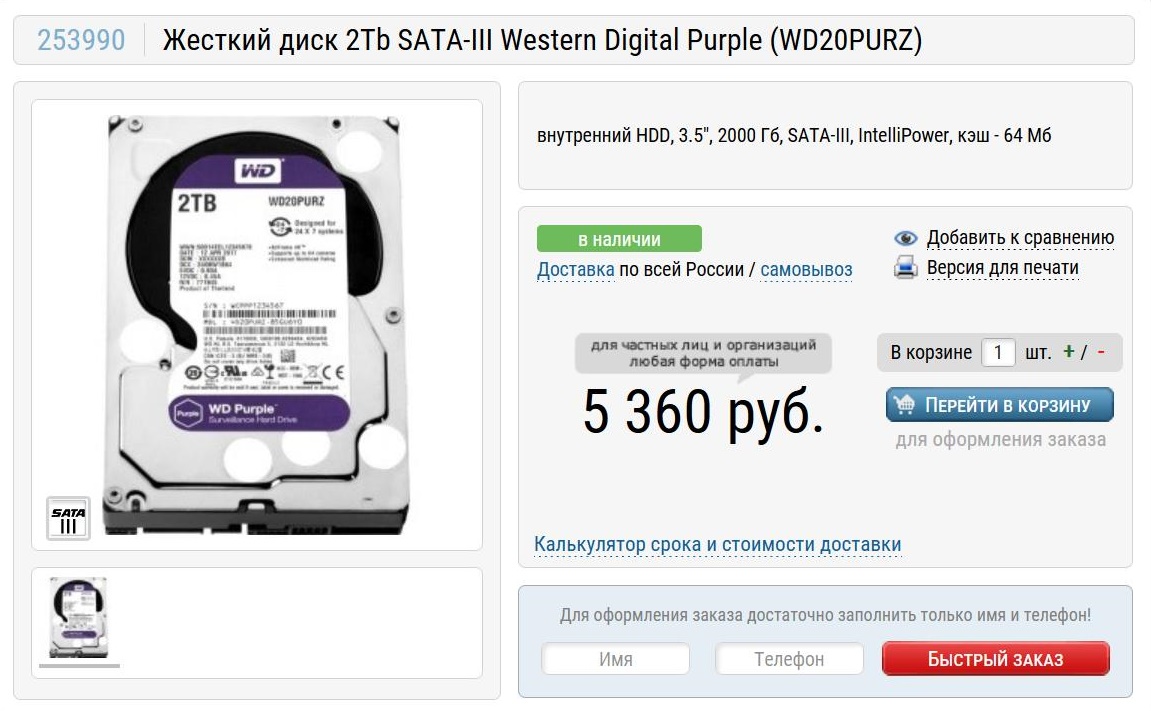The height and width of the screenshot is (711, 1151).
Task: Increase quantity with the green plus
Action: [x=1069, y=351]
